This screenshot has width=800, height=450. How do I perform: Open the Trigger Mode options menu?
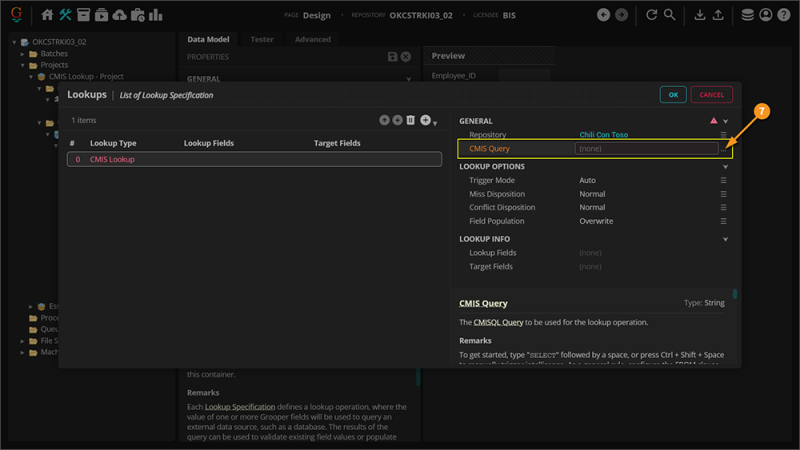pyautogui.click(x=724, y=181)
